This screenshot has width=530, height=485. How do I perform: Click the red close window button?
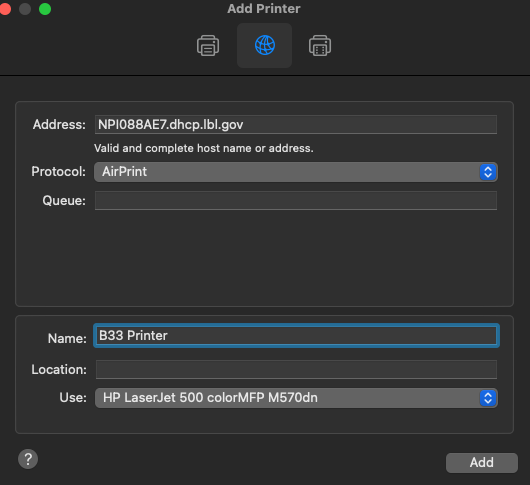(x=5, y=9)
